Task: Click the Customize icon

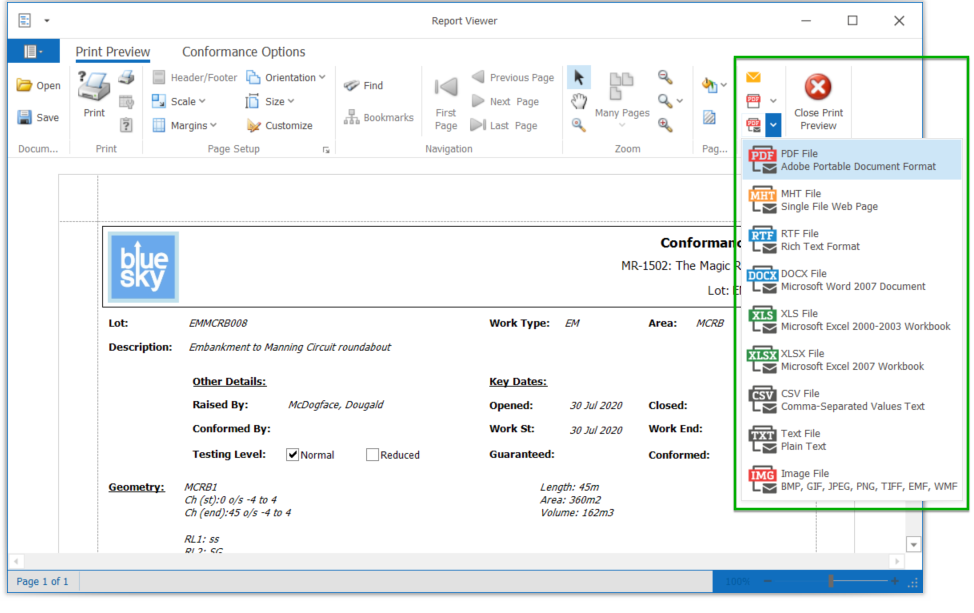Action: 254,126
